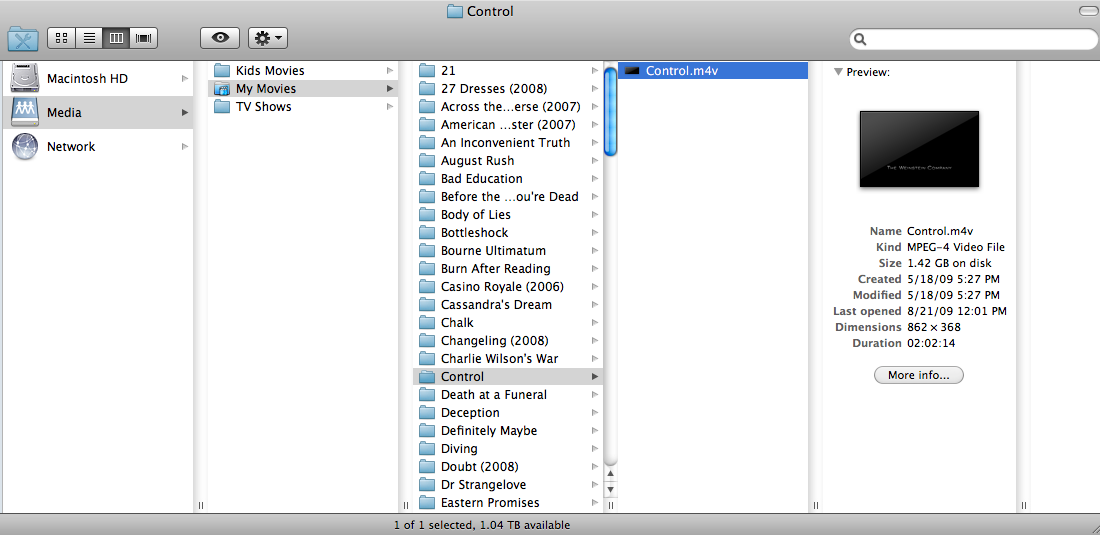This screenshot has width=1100, height=535.
Task: Click the Definitely Maybe folder icon
Action: click(x=427, y=431)
